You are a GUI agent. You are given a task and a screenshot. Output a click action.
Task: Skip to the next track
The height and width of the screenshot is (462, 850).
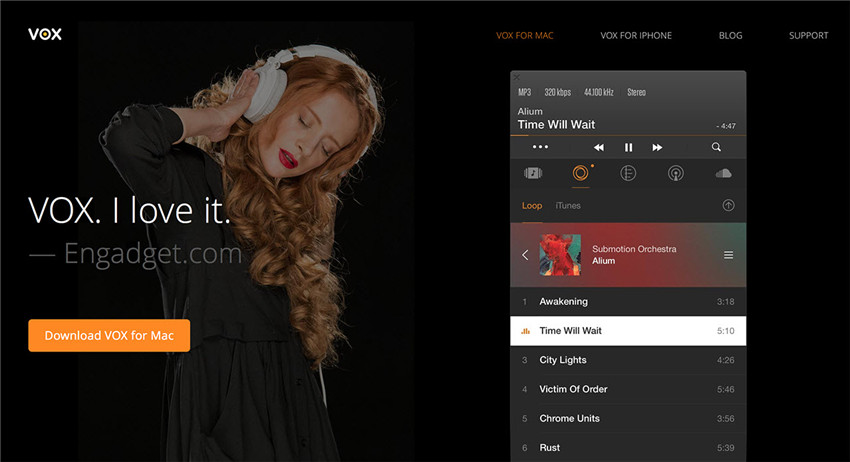pyautogui.click(x=657, y=147)
